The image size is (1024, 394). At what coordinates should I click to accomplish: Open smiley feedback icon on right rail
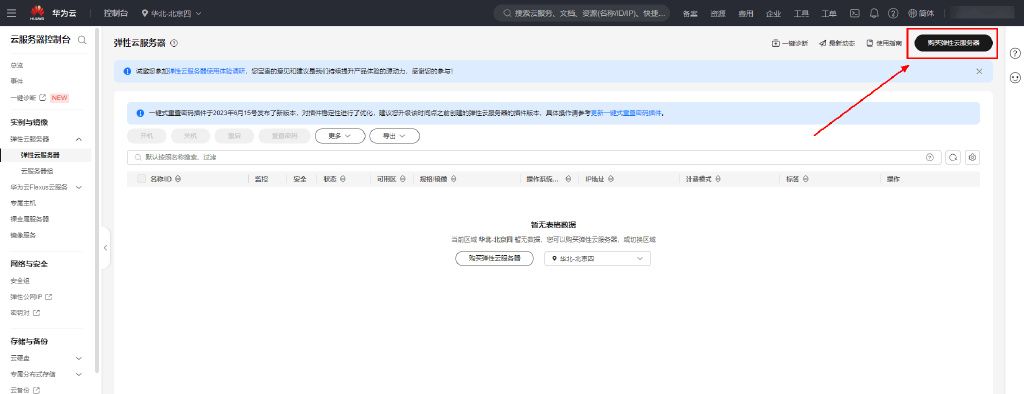click(1015, 78)
